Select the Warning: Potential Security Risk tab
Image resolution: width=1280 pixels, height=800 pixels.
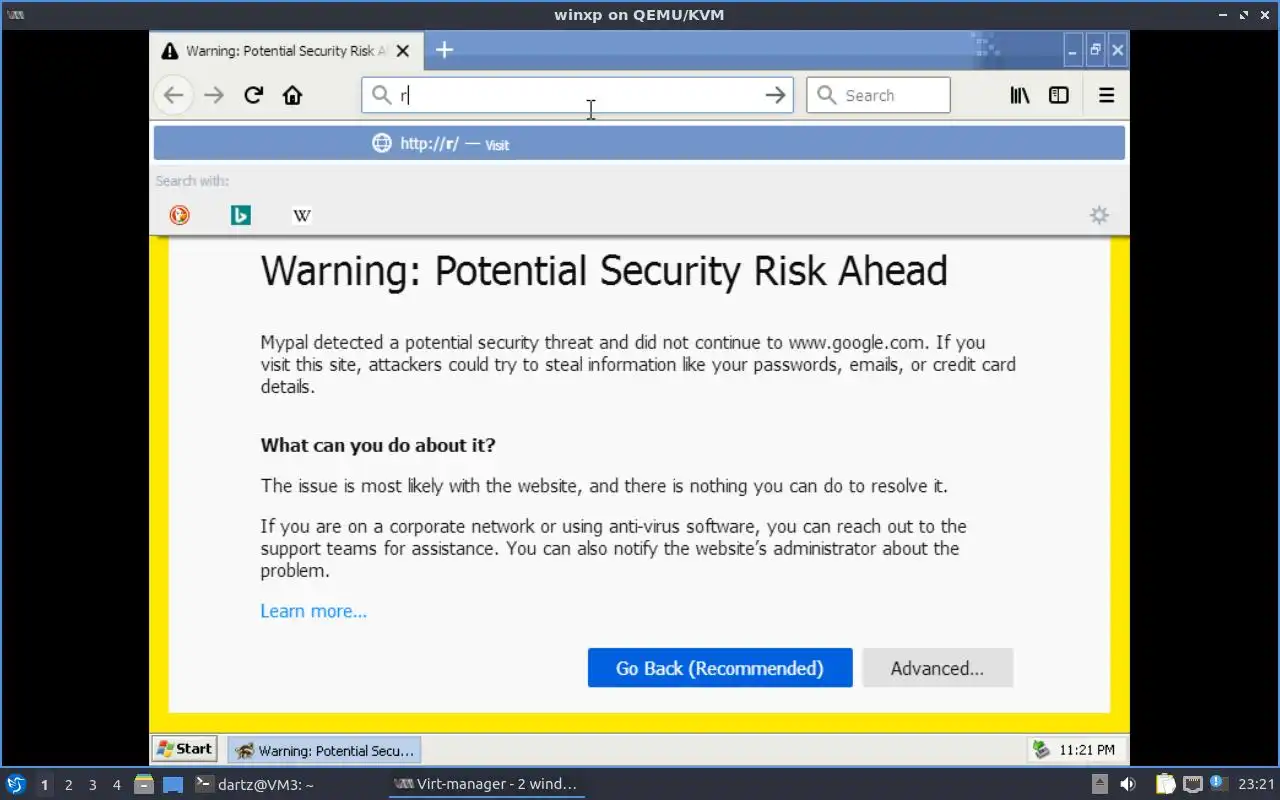(x=286, y=50)
